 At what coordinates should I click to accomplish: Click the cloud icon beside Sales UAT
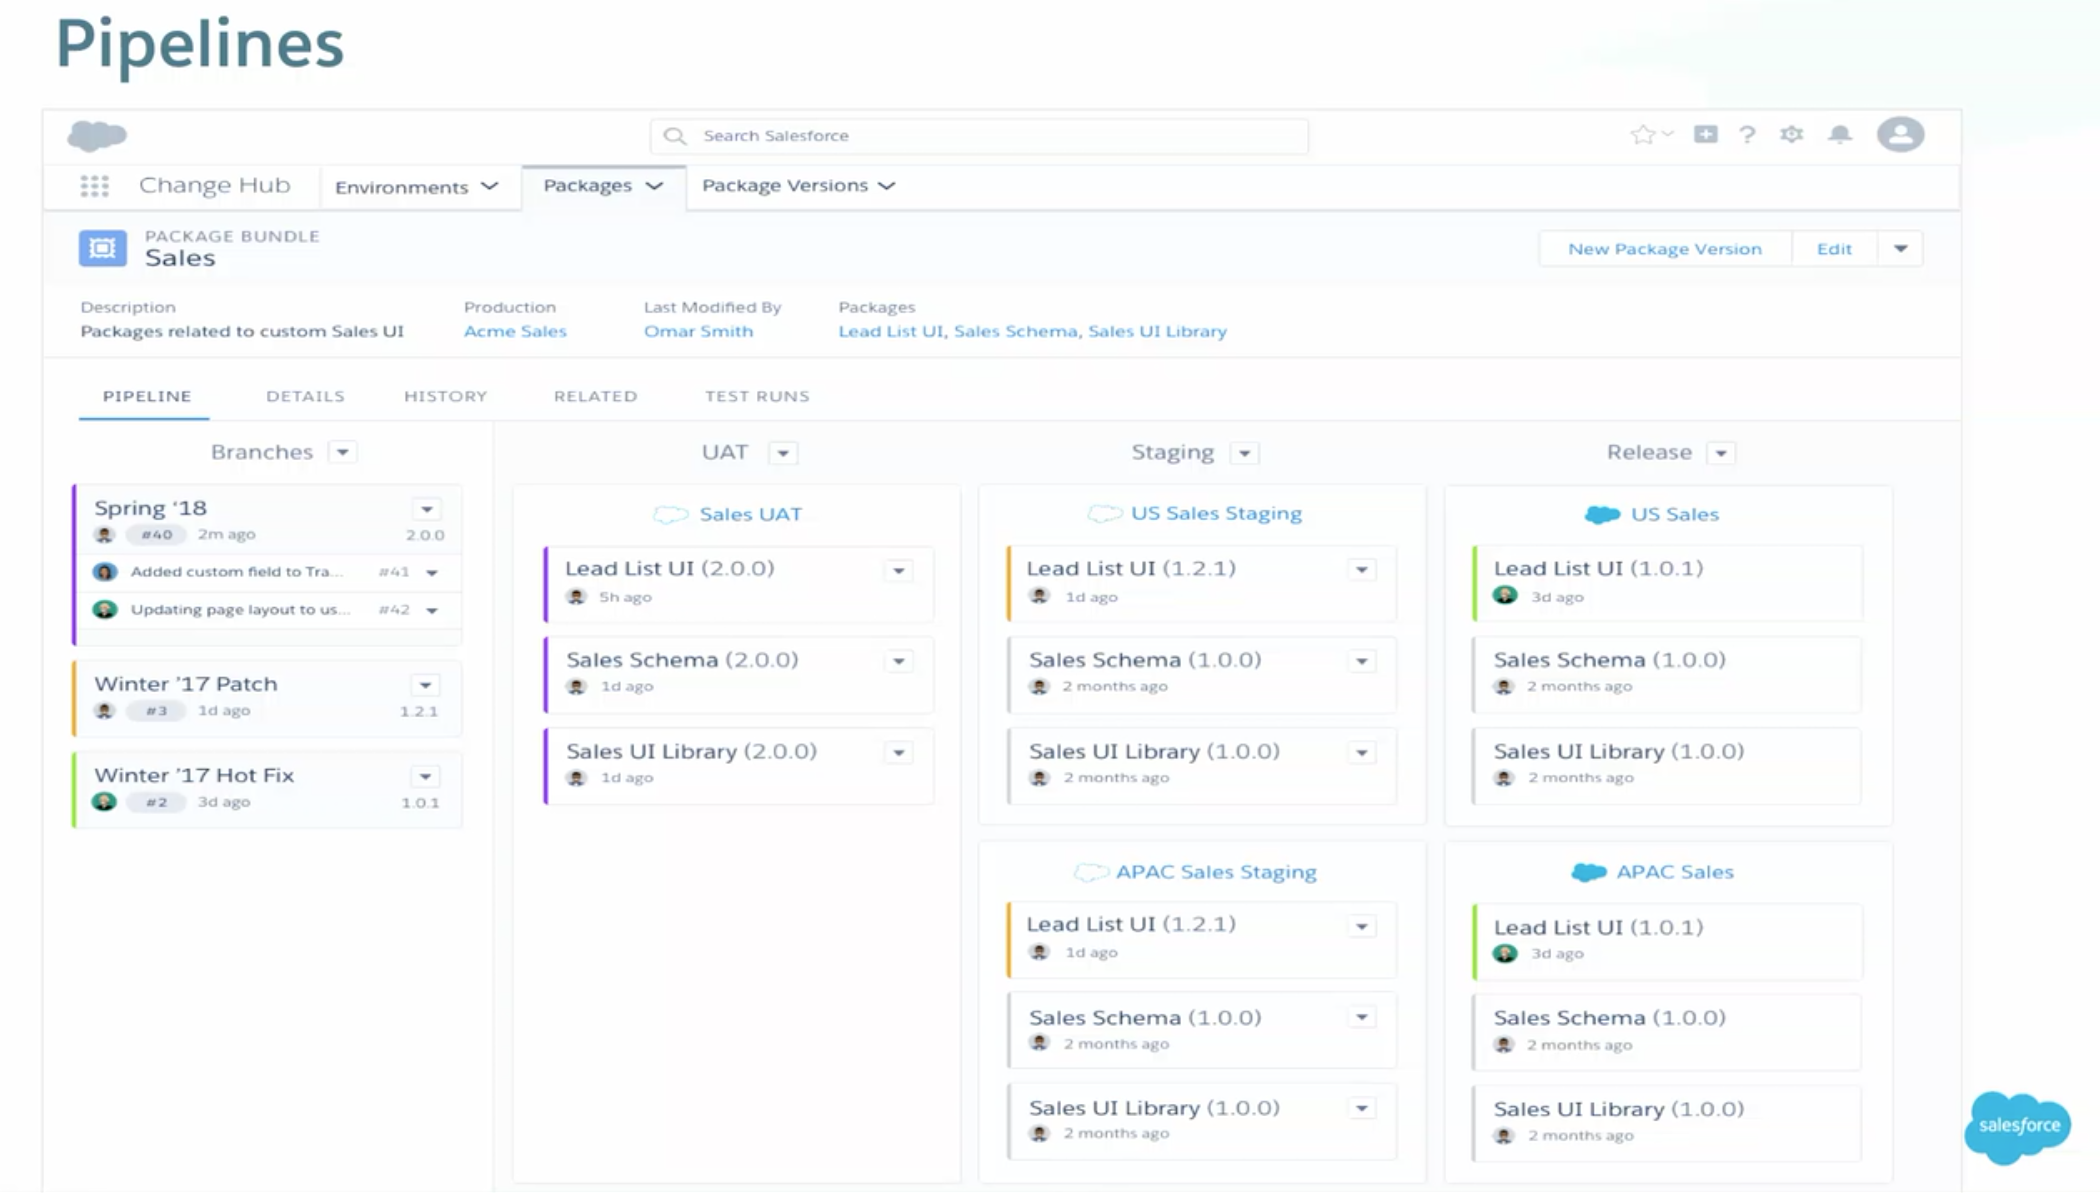click(671, 514)
